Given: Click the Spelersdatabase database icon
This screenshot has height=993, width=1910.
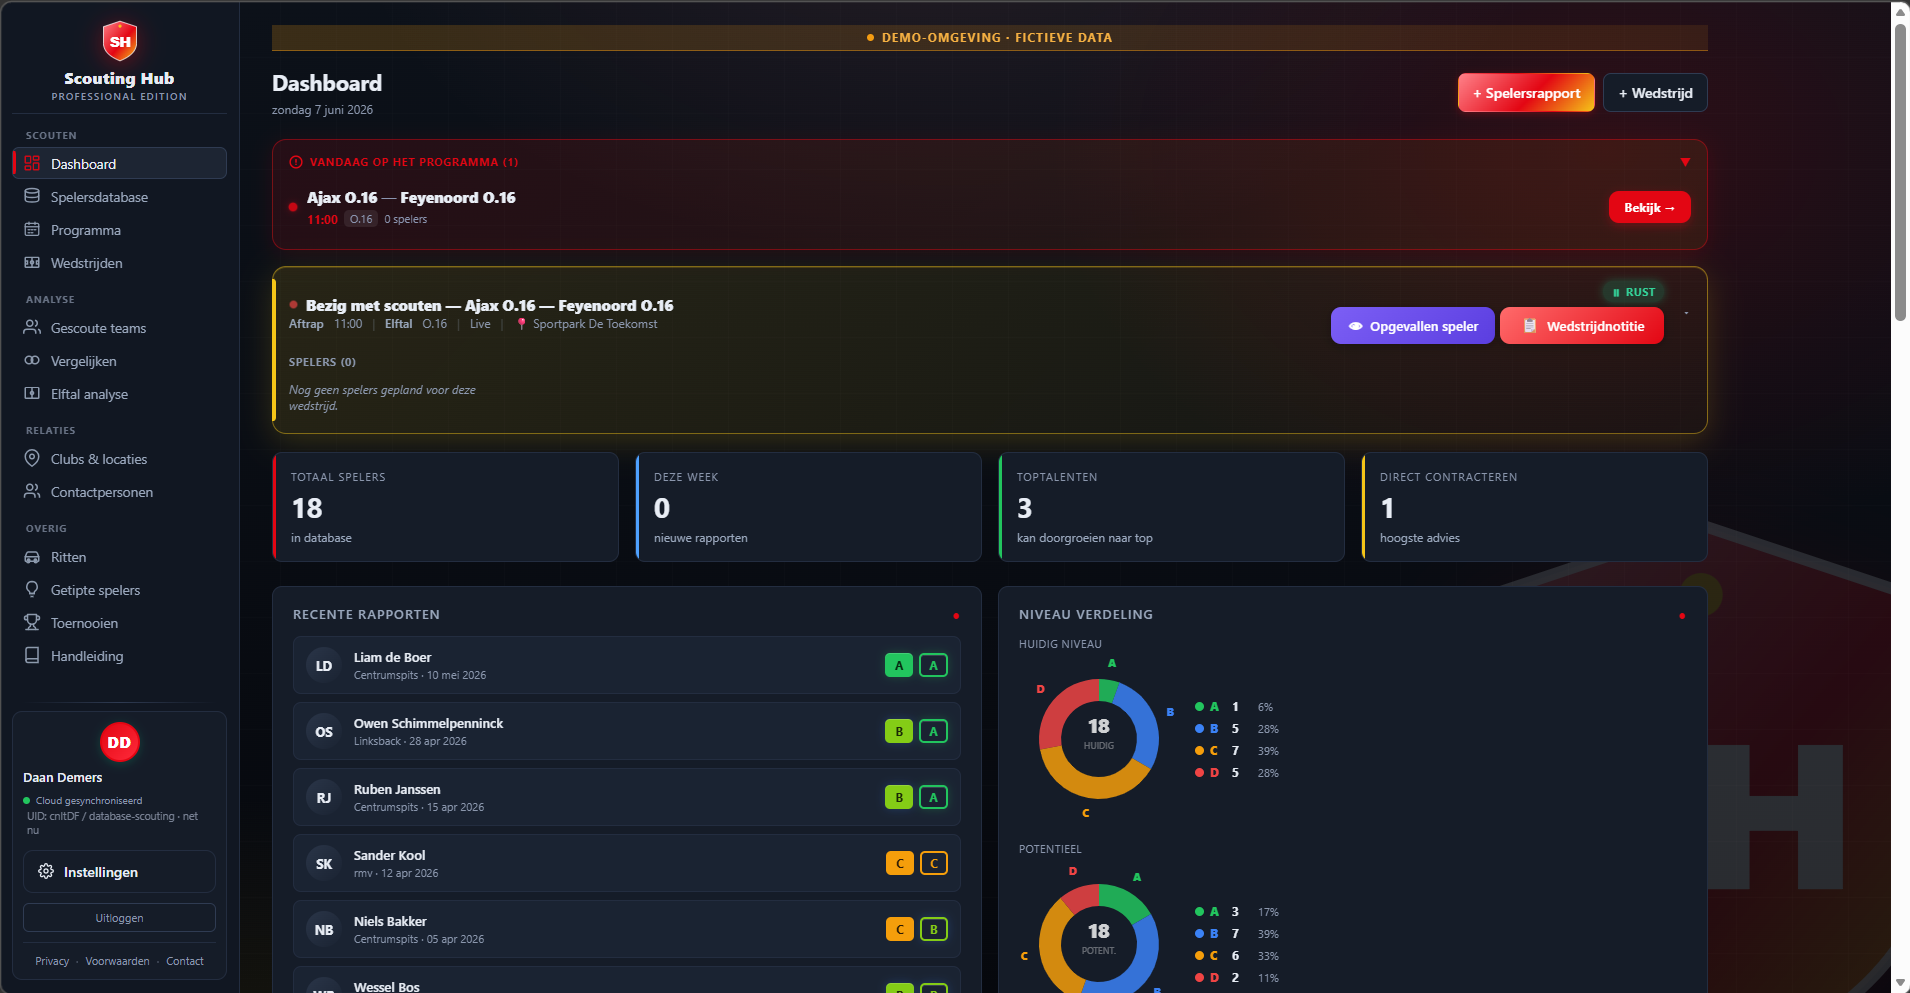Looking at the screenshot, I should point(32,197).
